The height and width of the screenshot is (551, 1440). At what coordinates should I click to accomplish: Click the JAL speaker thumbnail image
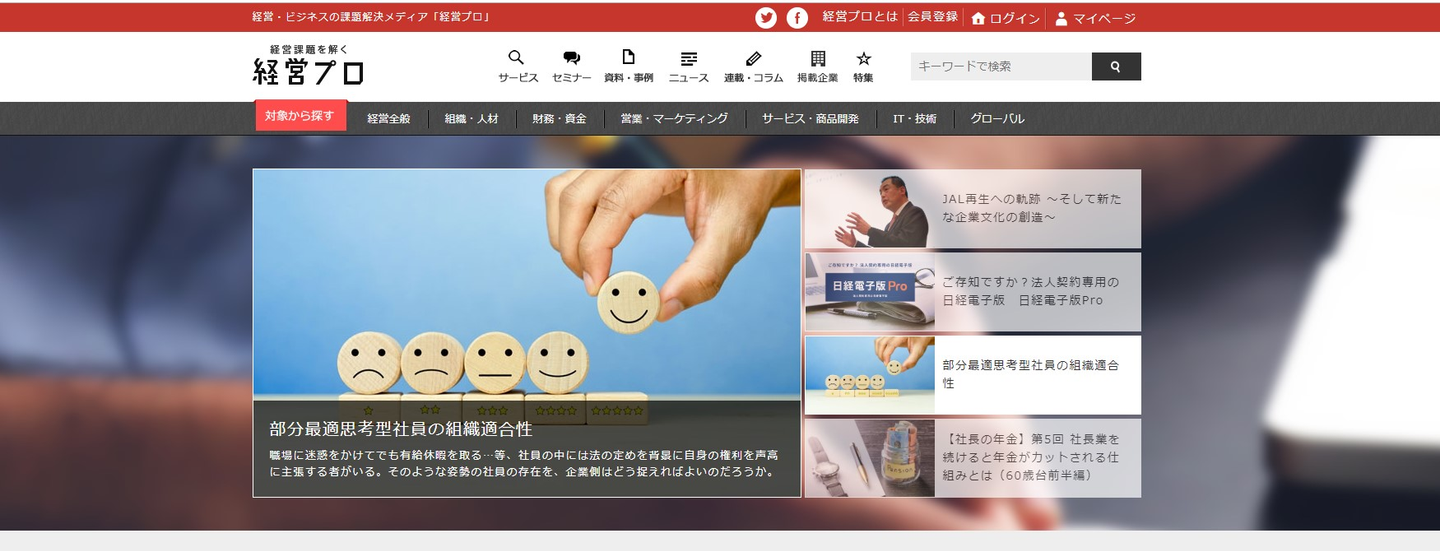pos(870,209)
